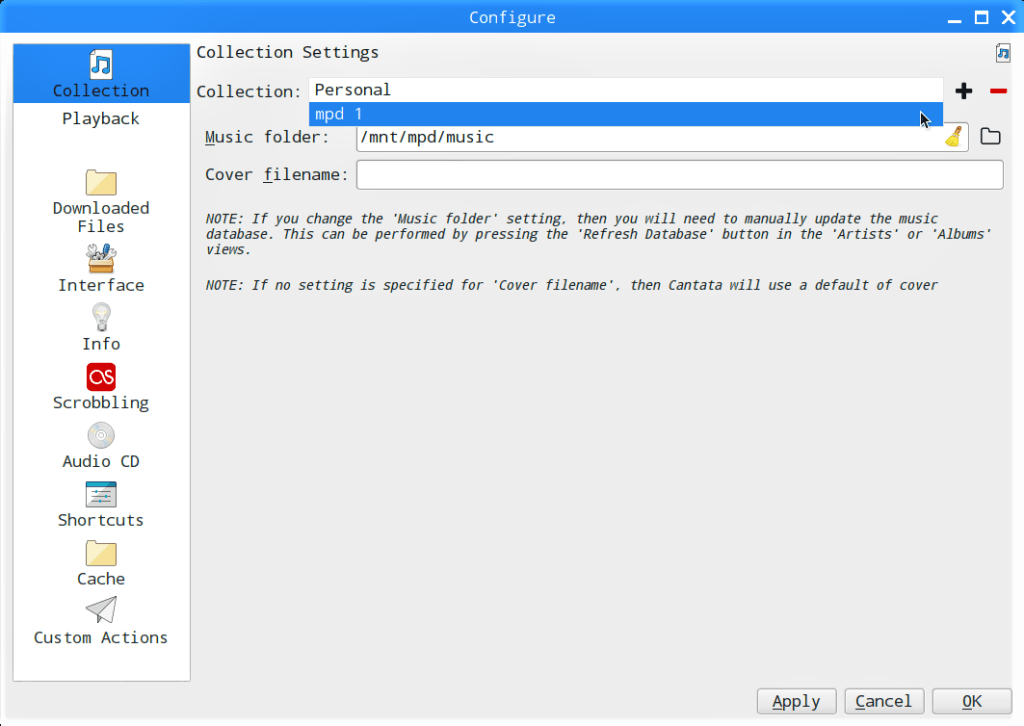1024x726 pixels.
Task: Open the Audio CD settings
Action: pyautogui.click(x=101, y=445)
